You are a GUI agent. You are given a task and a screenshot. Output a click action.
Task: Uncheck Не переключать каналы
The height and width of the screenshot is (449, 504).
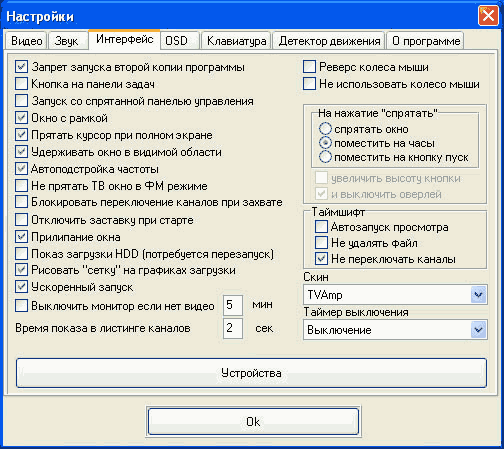[x=321, y=259]
